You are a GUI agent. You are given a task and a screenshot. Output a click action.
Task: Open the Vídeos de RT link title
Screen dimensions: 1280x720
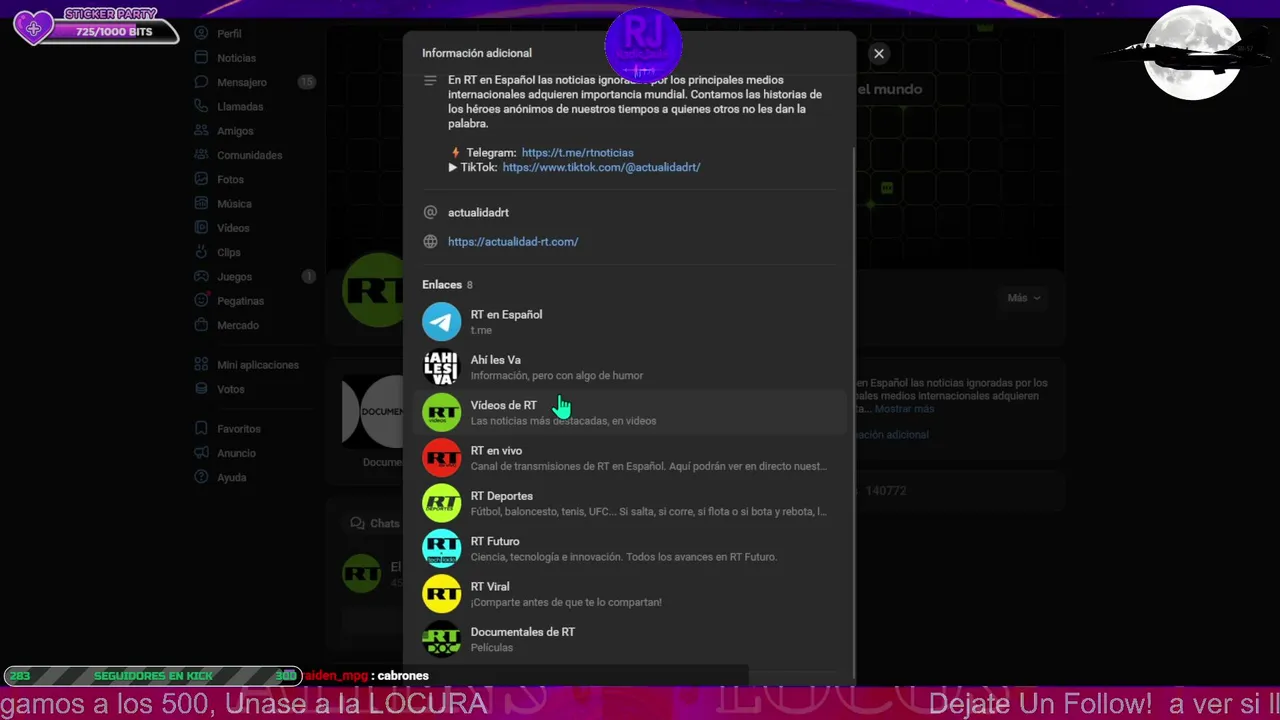click(x=503, y=406)
